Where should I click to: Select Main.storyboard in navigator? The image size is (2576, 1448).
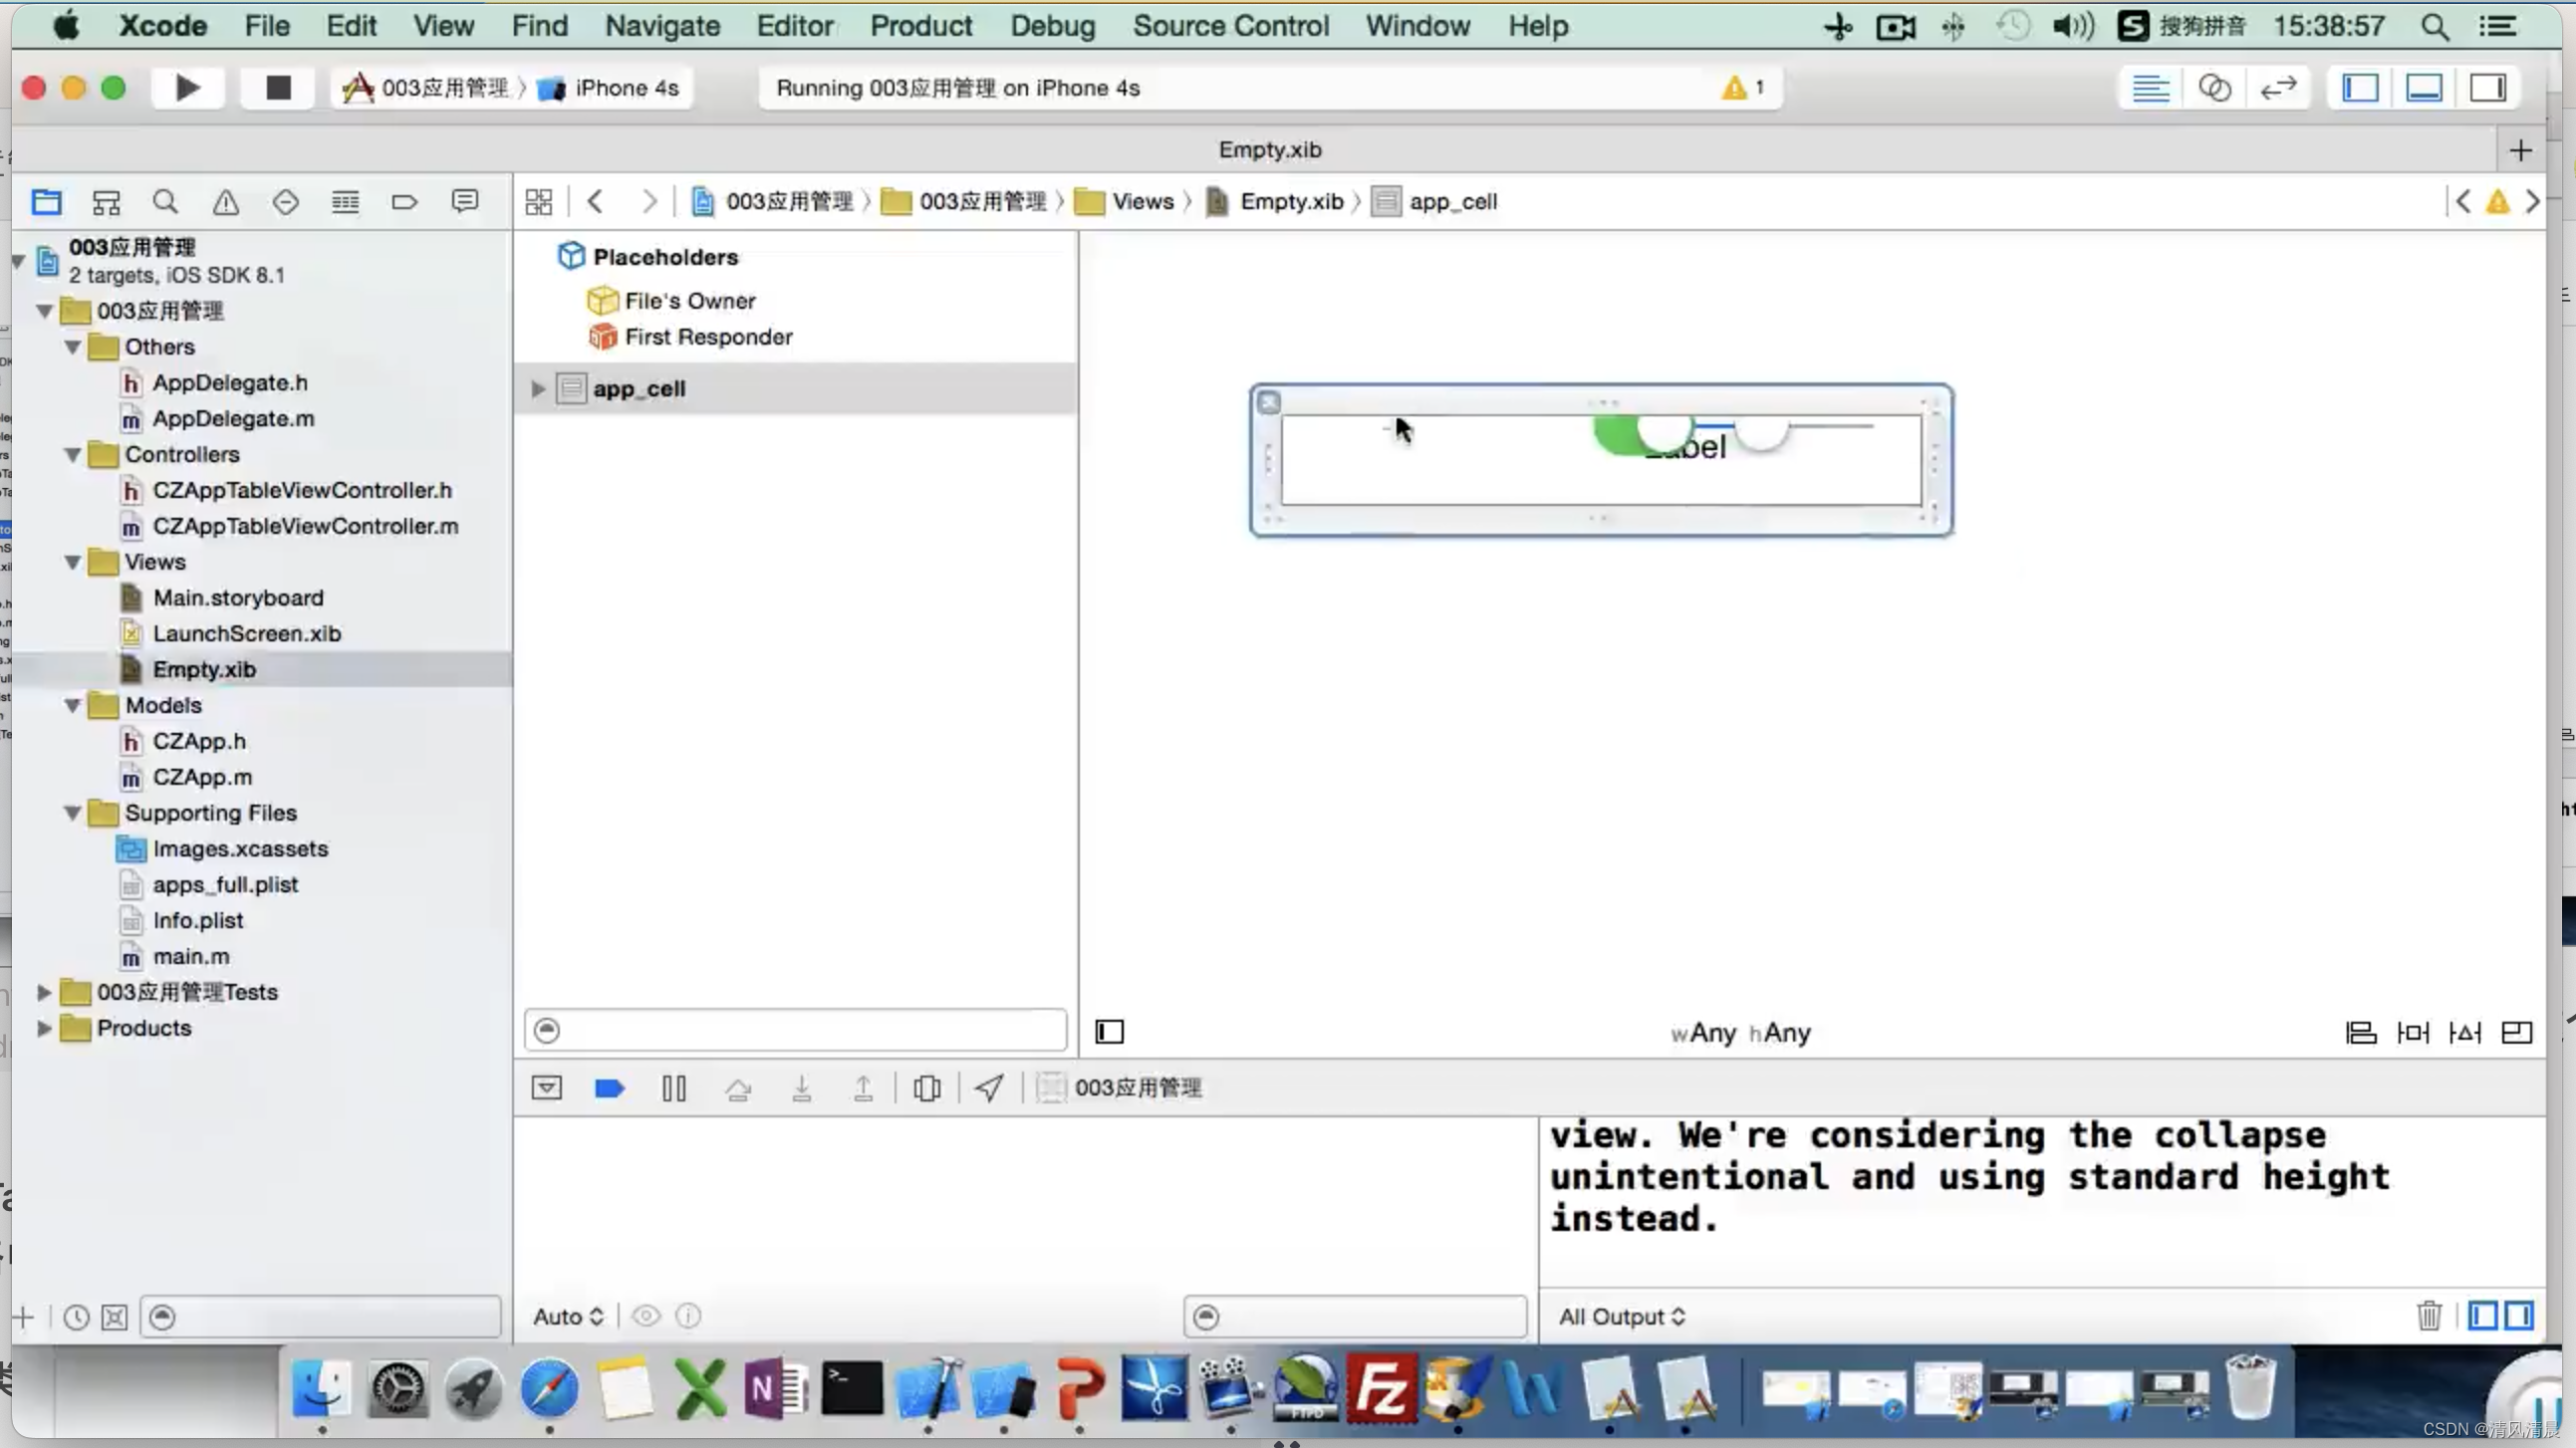click(x=238, y=598)
